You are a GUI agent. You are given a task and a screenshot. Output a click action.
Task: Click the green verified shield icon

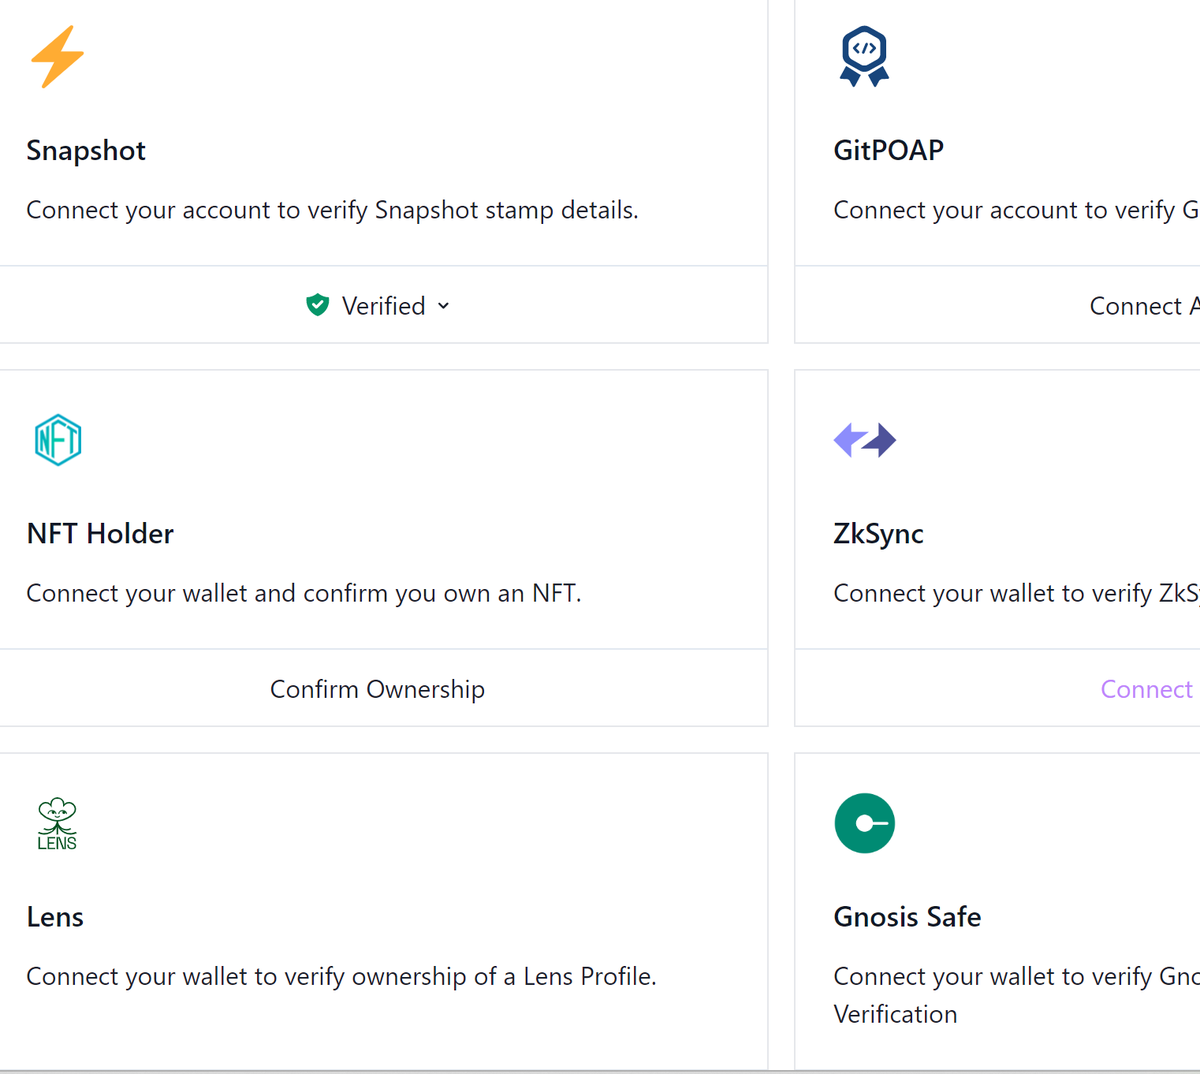318,305
